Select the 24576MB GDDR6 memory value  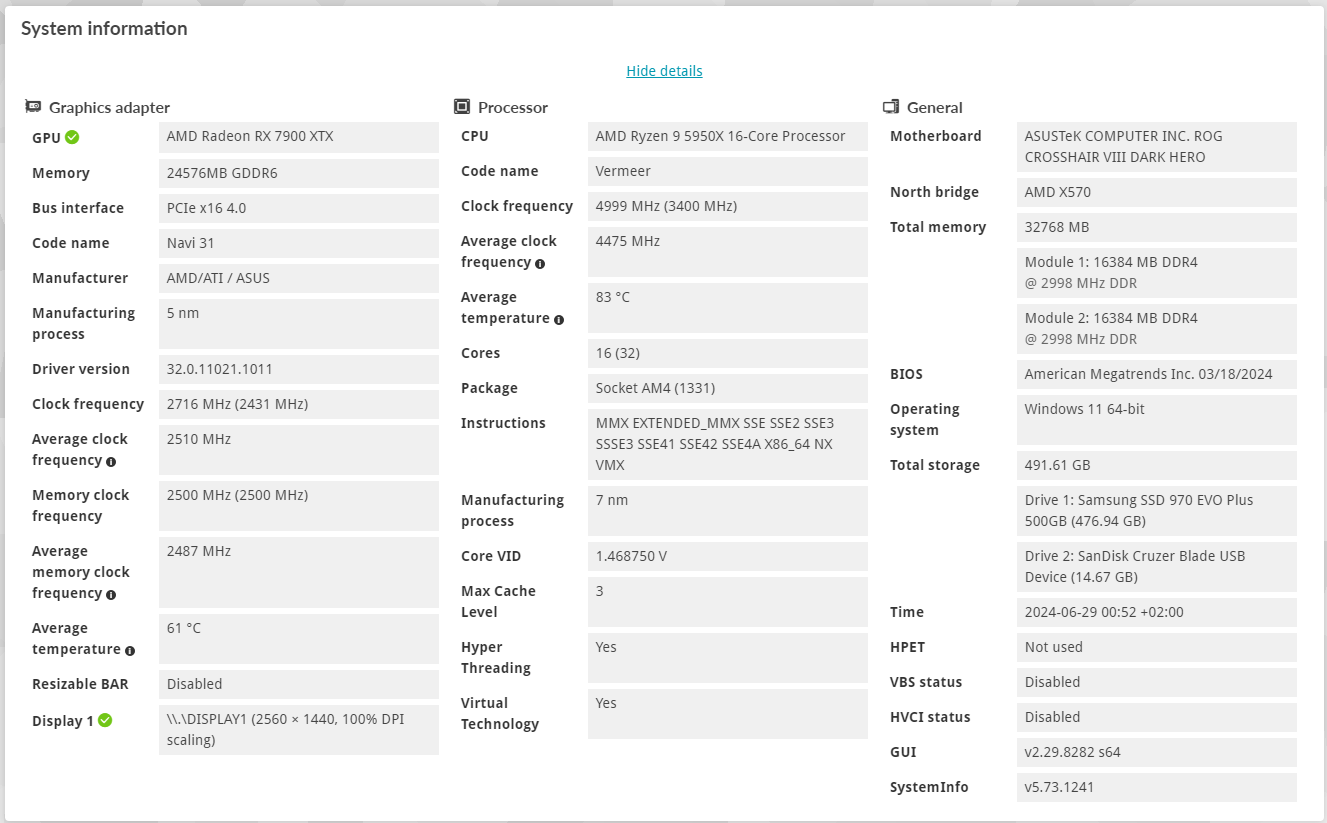click(x=299, y=173)
